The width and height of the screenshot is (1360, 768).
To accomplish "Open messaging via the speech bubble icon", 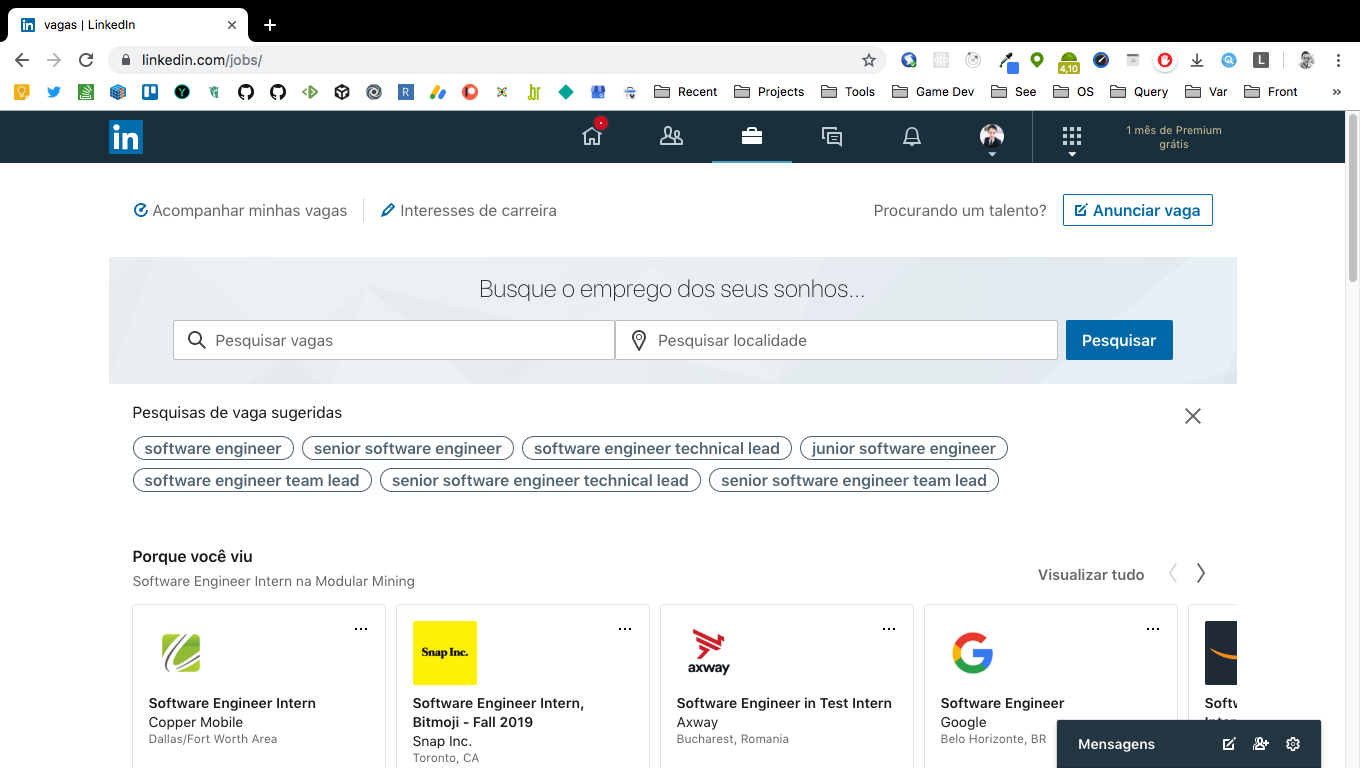I will click(831, 136).
